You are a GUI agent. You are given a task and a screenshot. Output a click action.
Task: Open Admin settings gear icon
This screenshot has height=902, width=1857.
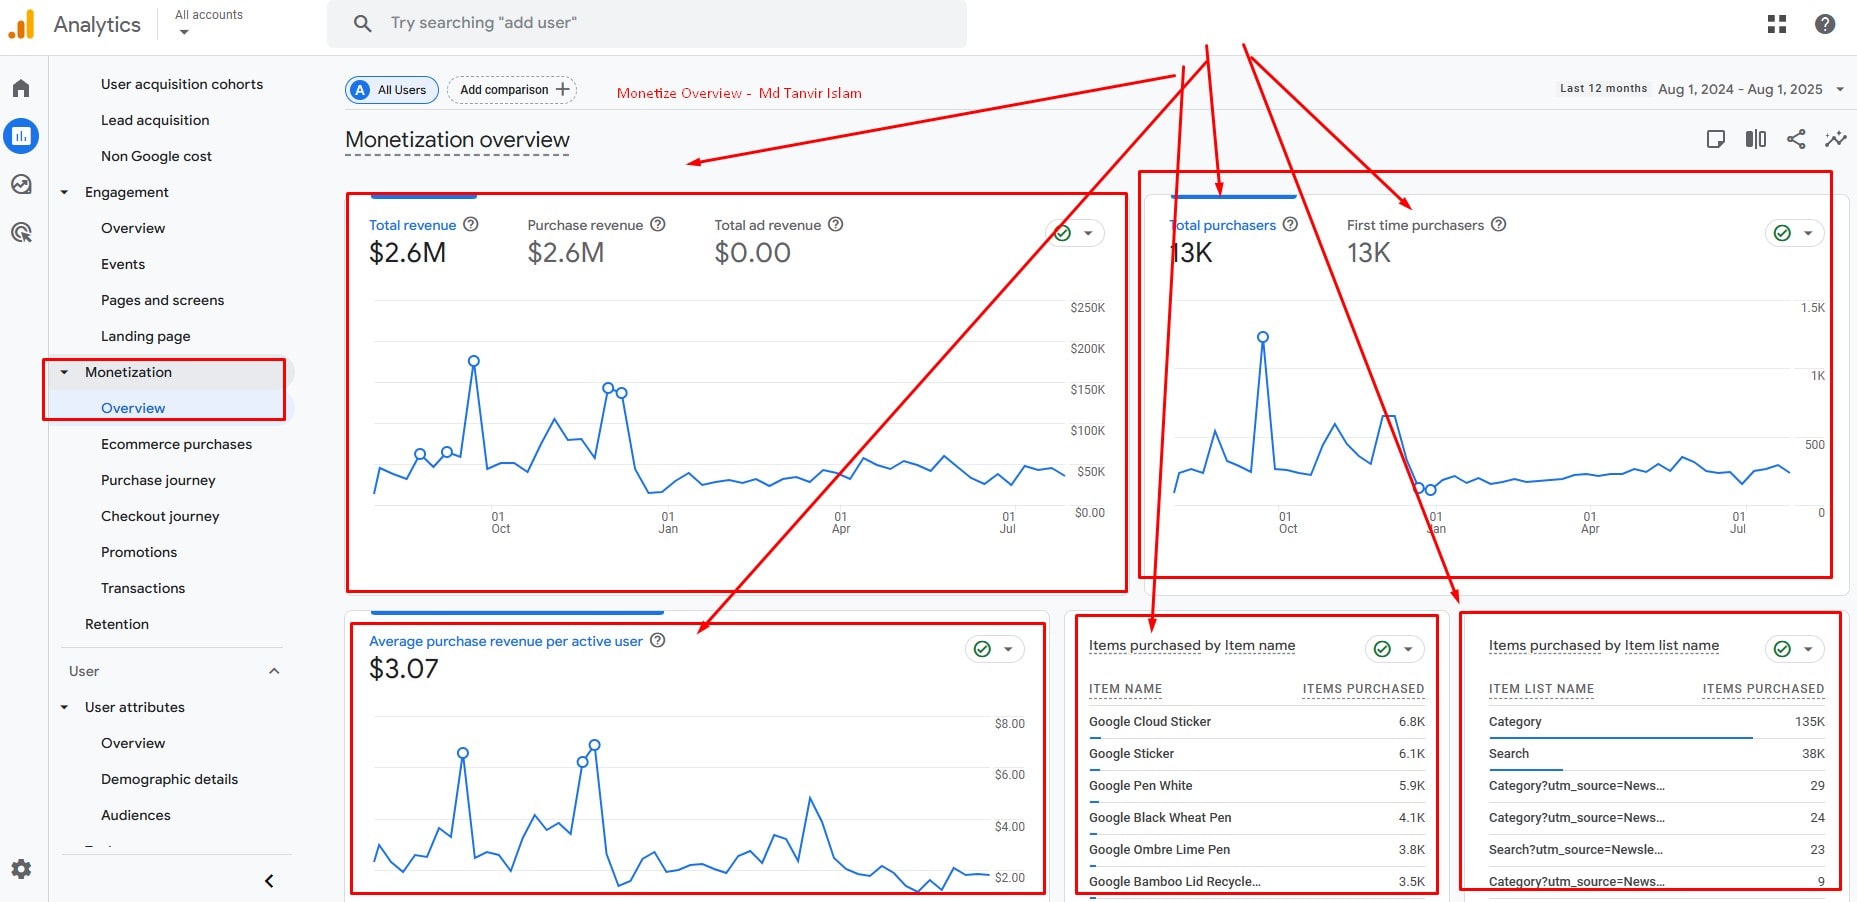pyautogui.click(x=21, y=869)
